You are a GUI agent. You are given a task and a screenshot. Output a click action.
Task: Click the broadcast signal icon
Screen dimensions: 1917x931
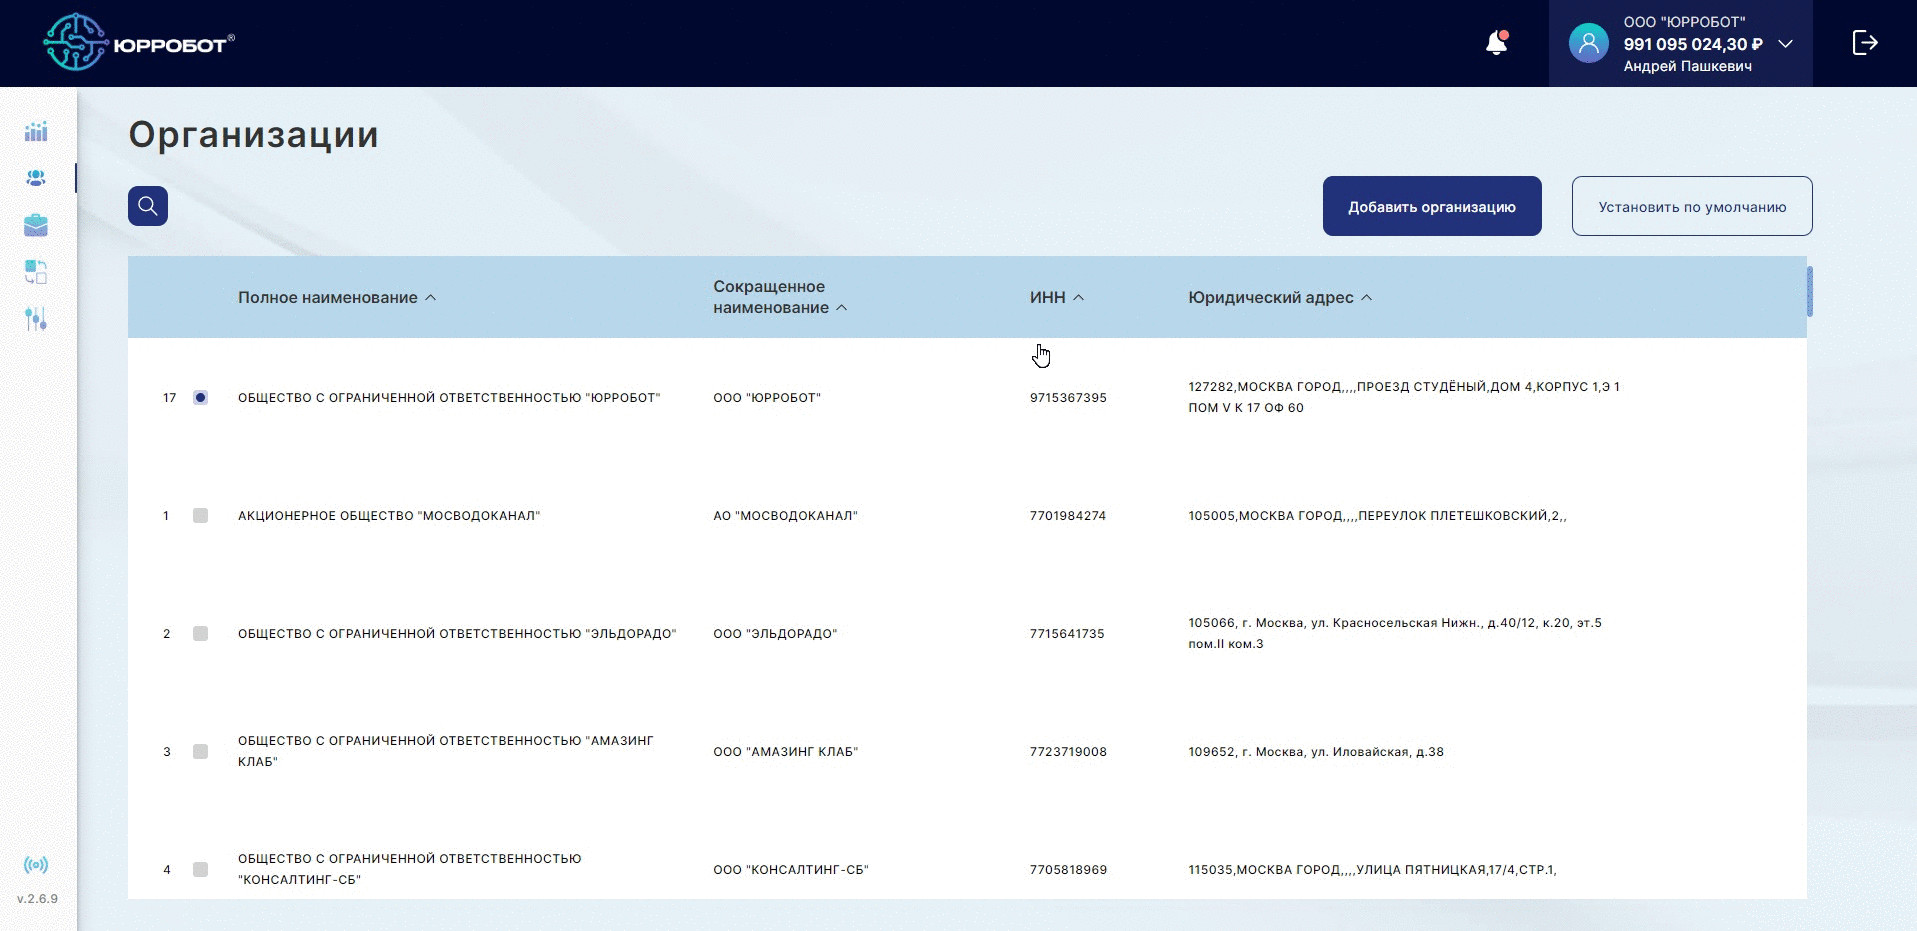click(x=36, y=865)
